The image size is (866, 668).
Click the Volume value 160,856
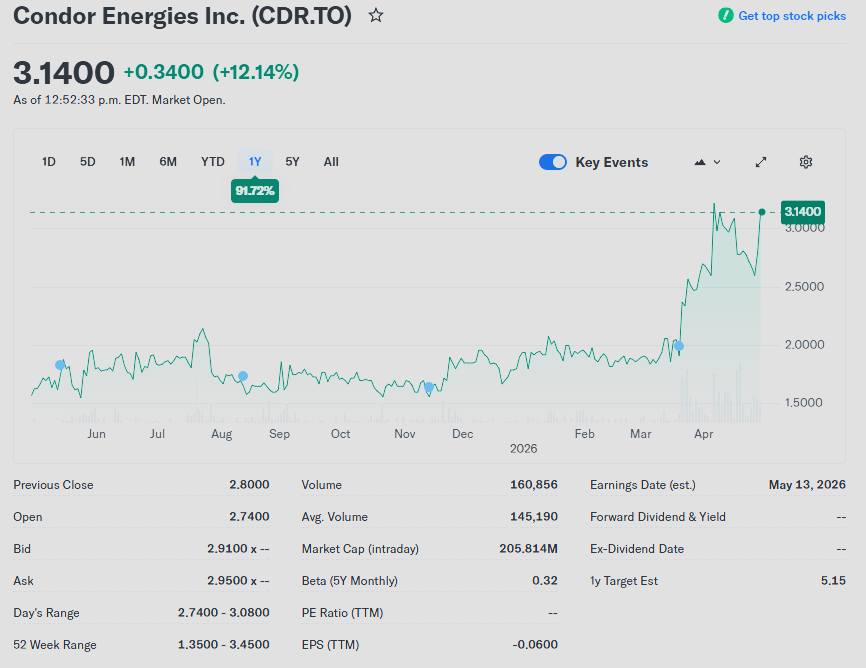(x=534, y=485)
